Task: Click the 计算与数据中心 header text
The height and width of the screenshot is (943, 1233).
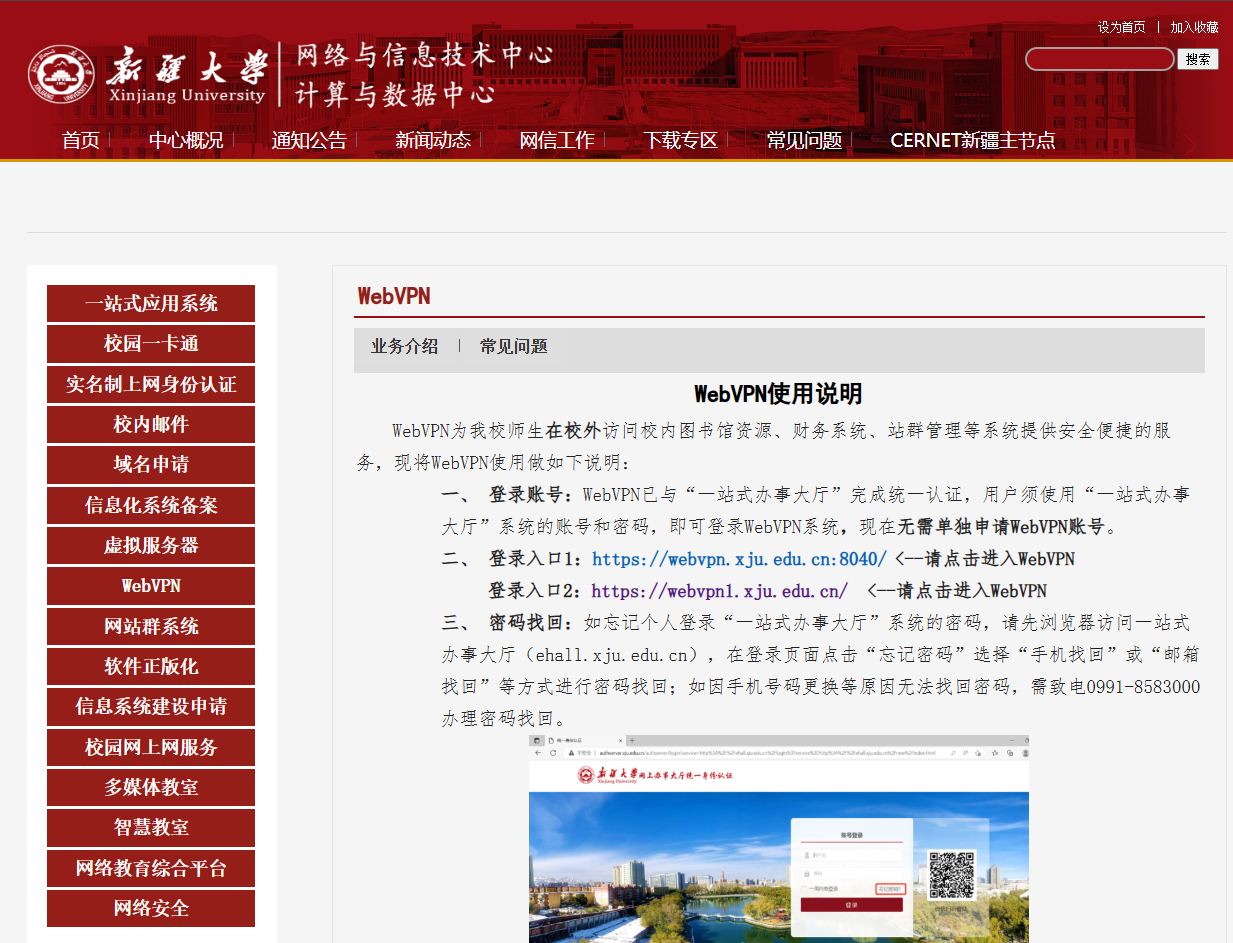Action: pyautogui.click(x=395, y=95)
